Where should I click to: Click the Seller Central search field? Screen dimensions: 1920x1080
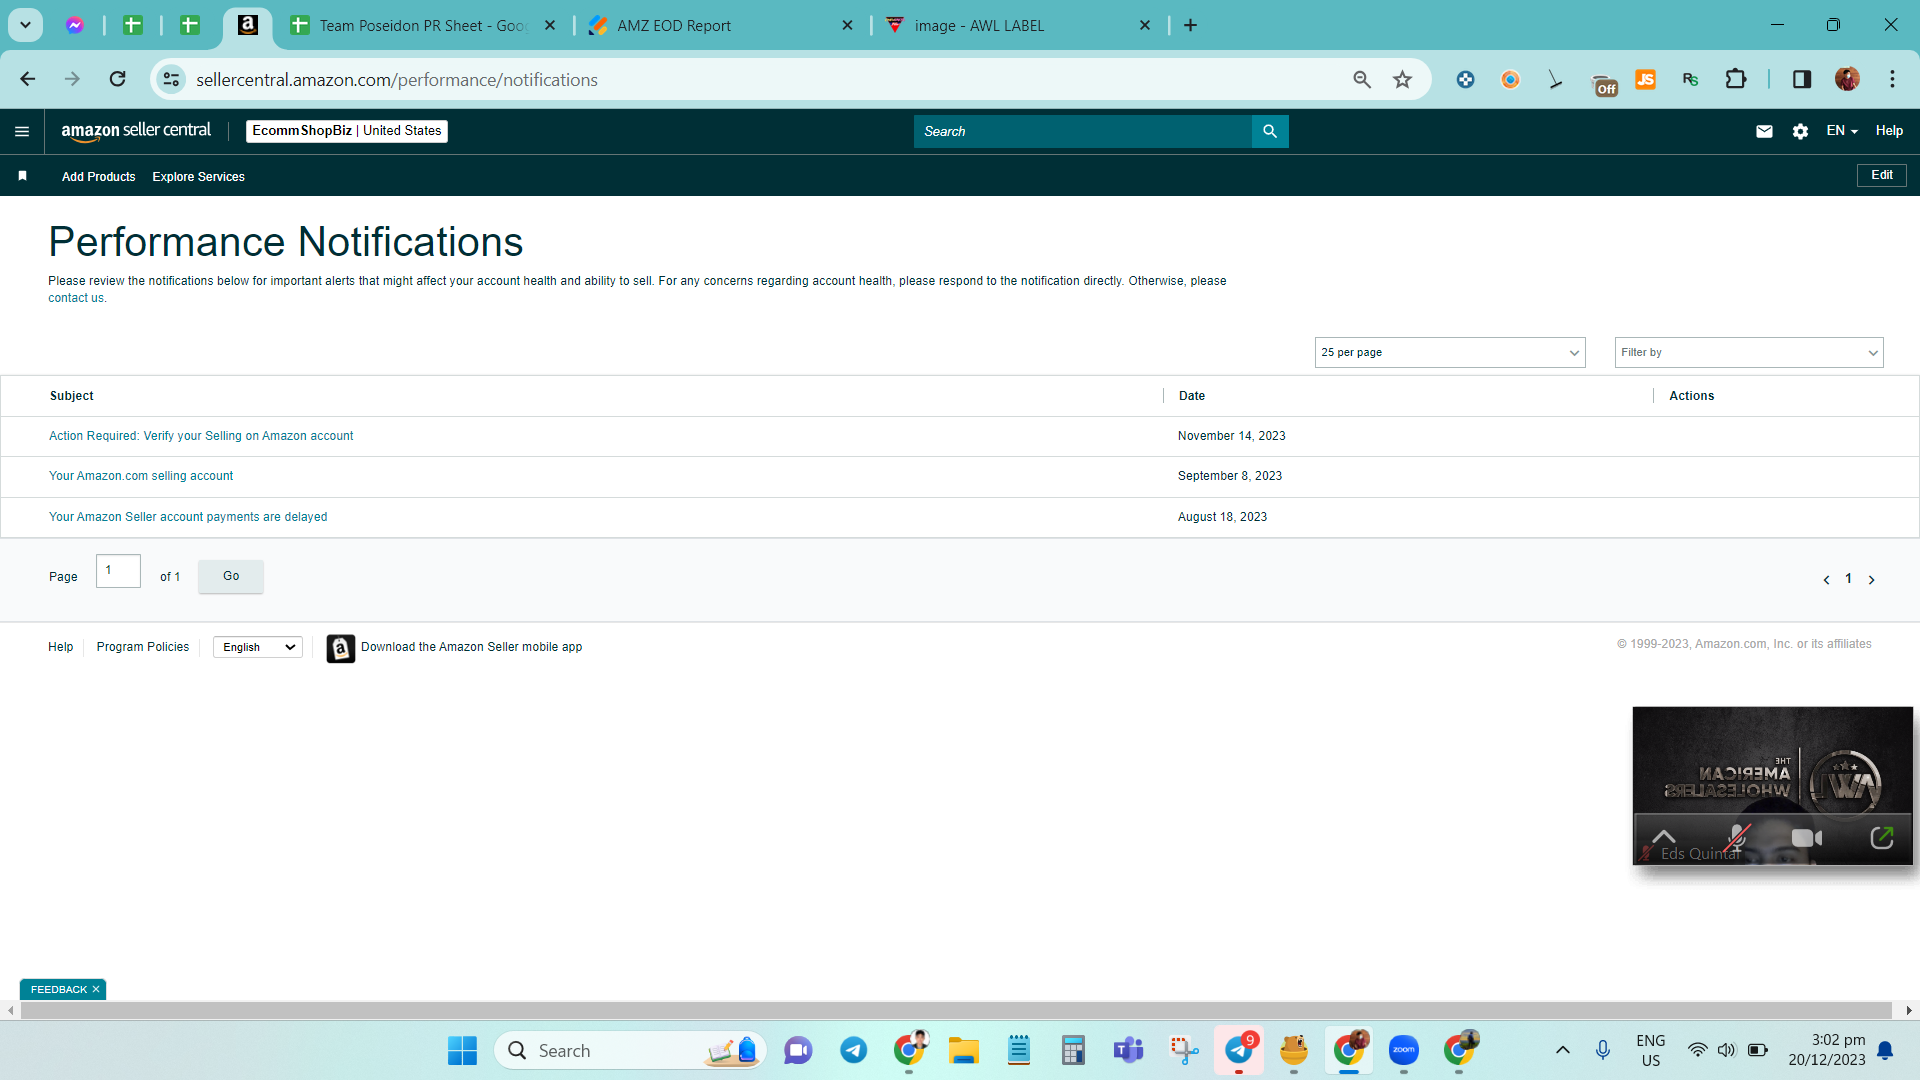(x=1082, y=131)
